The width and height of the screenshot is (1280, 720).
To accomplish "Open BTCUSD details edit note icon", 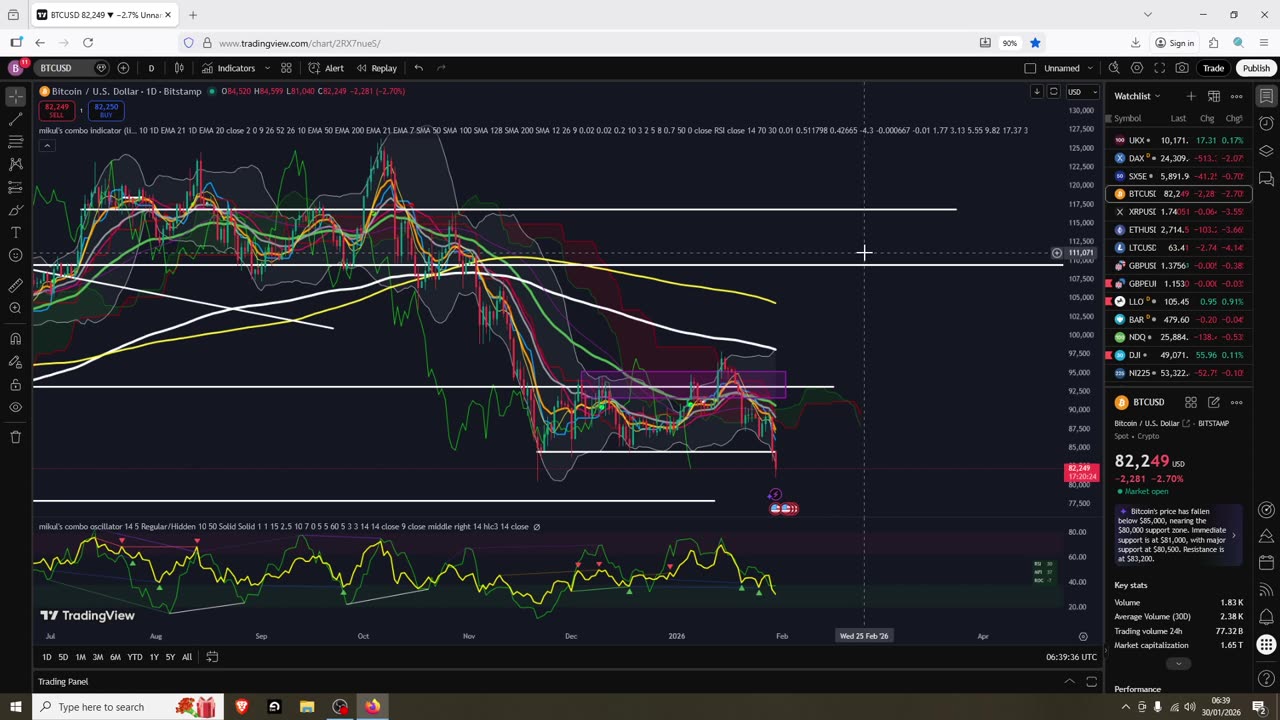I will [1213, 402].
